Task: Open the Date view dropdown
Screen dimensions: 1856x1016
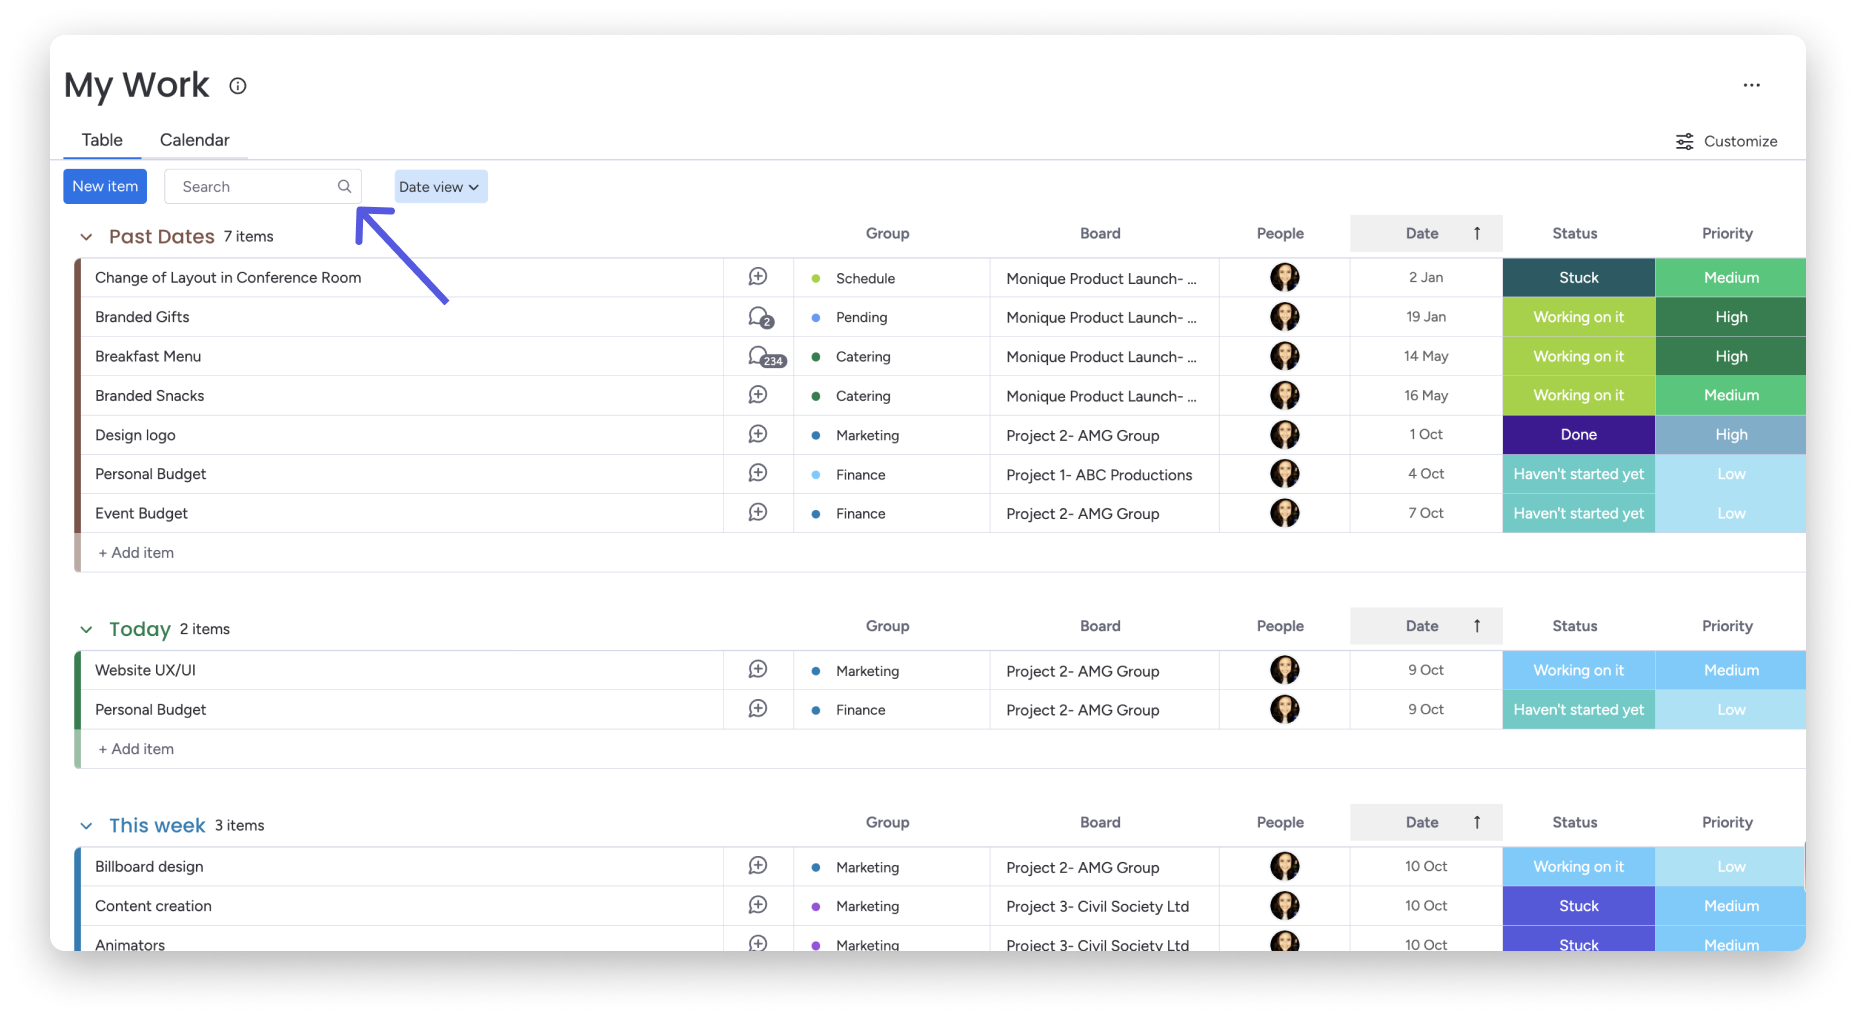Action: (x=440, y=187)
